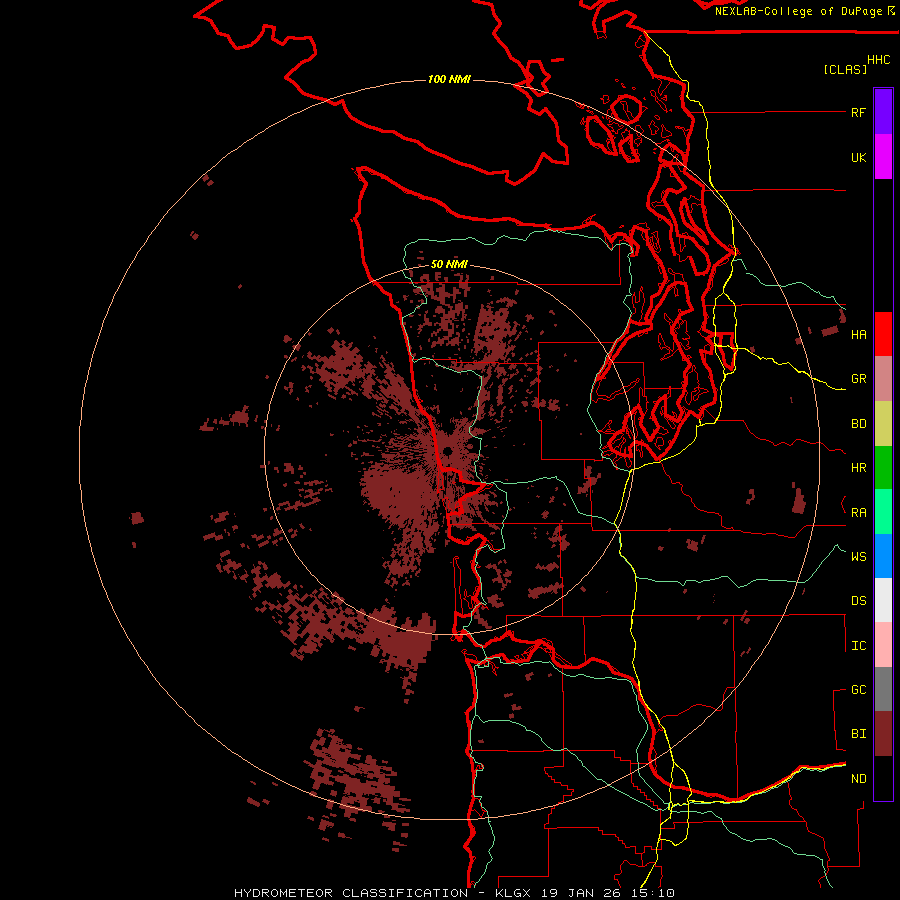The image size is (900, 900).
Task: Click the 15:10 timestamp in the caption
Action: tap(653, 893)
